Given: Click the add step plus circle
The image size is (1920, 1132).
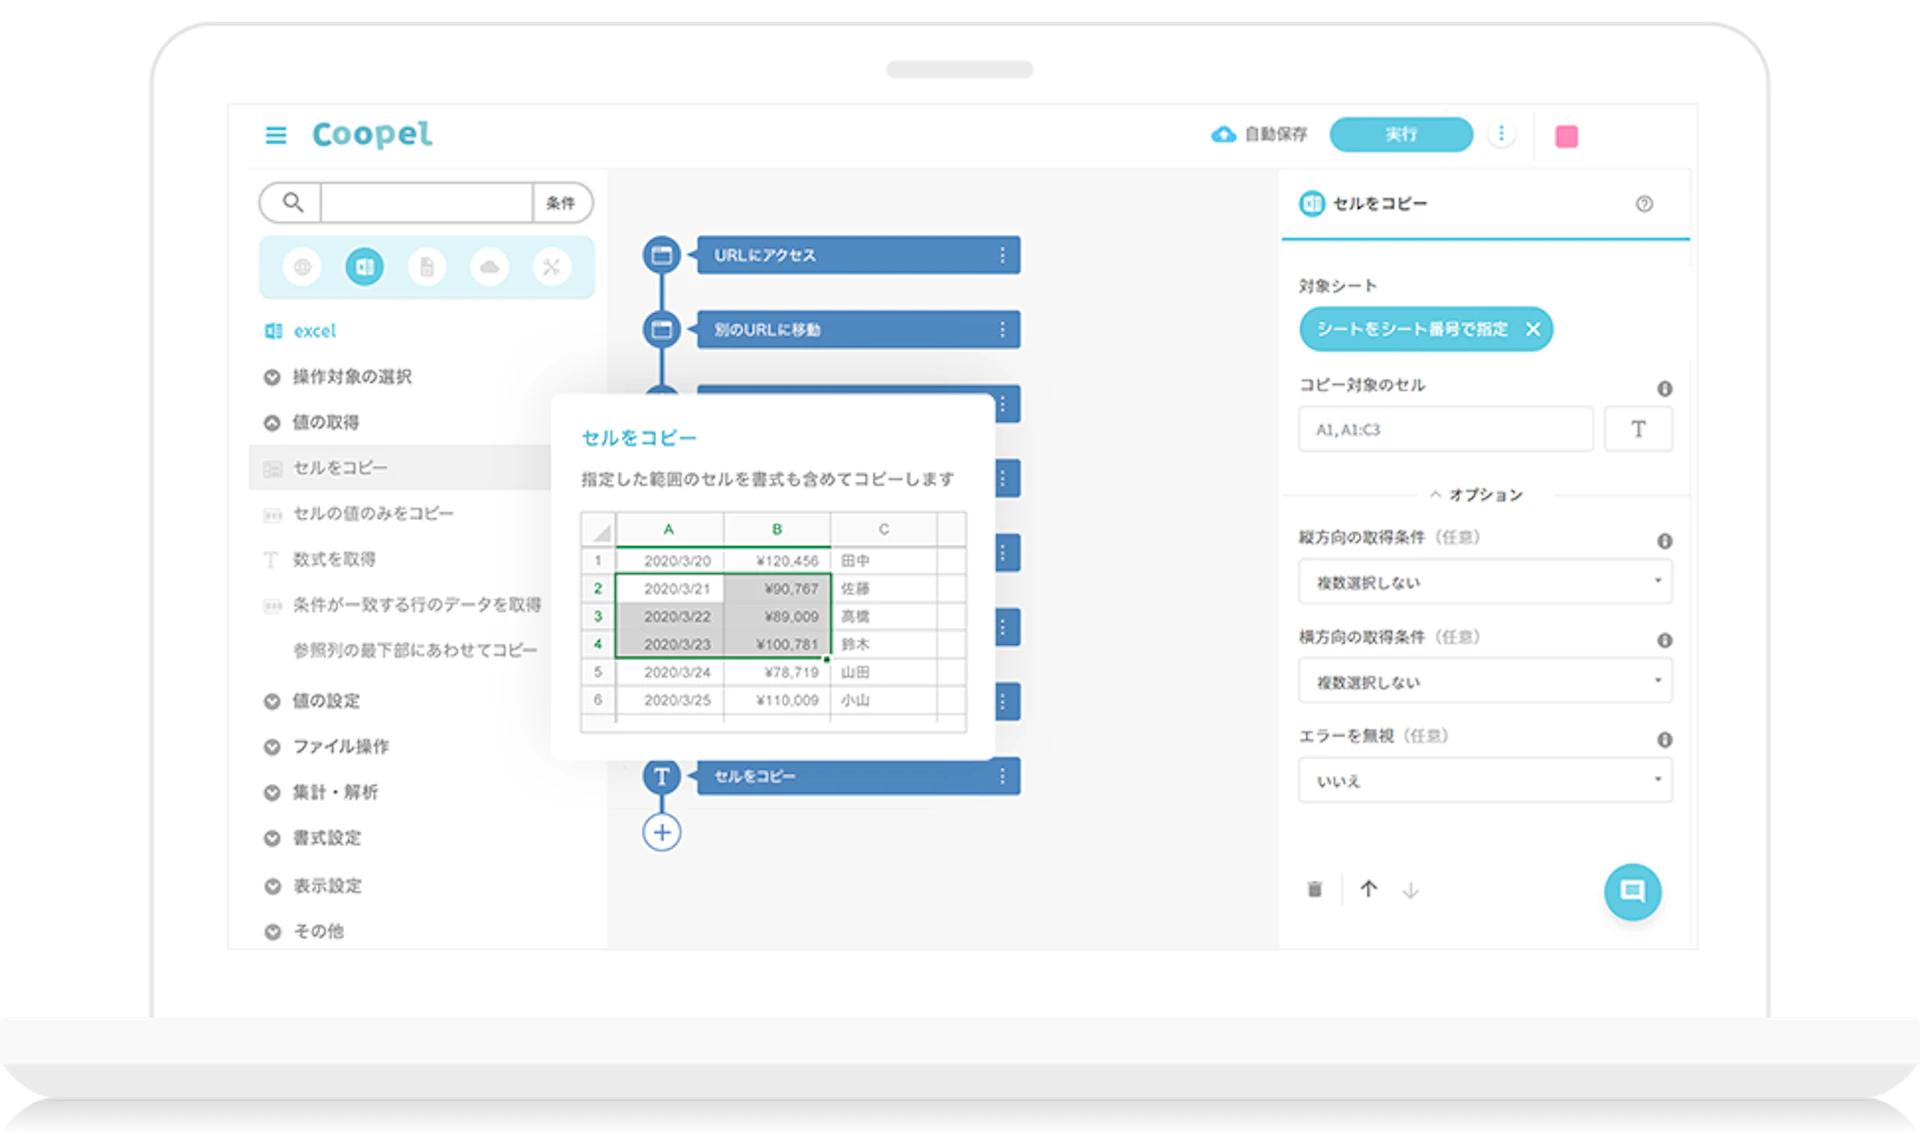Looking at the screenshot, I should click(661, 832).
